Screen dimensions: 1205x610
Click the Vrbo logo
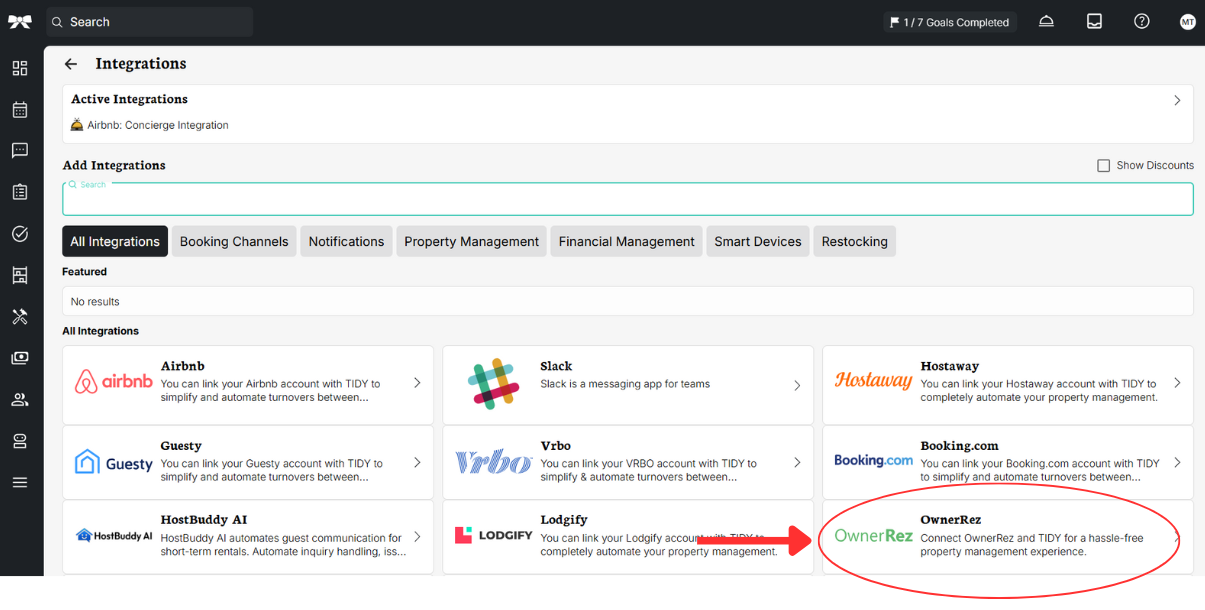click(x=494, y=462)
